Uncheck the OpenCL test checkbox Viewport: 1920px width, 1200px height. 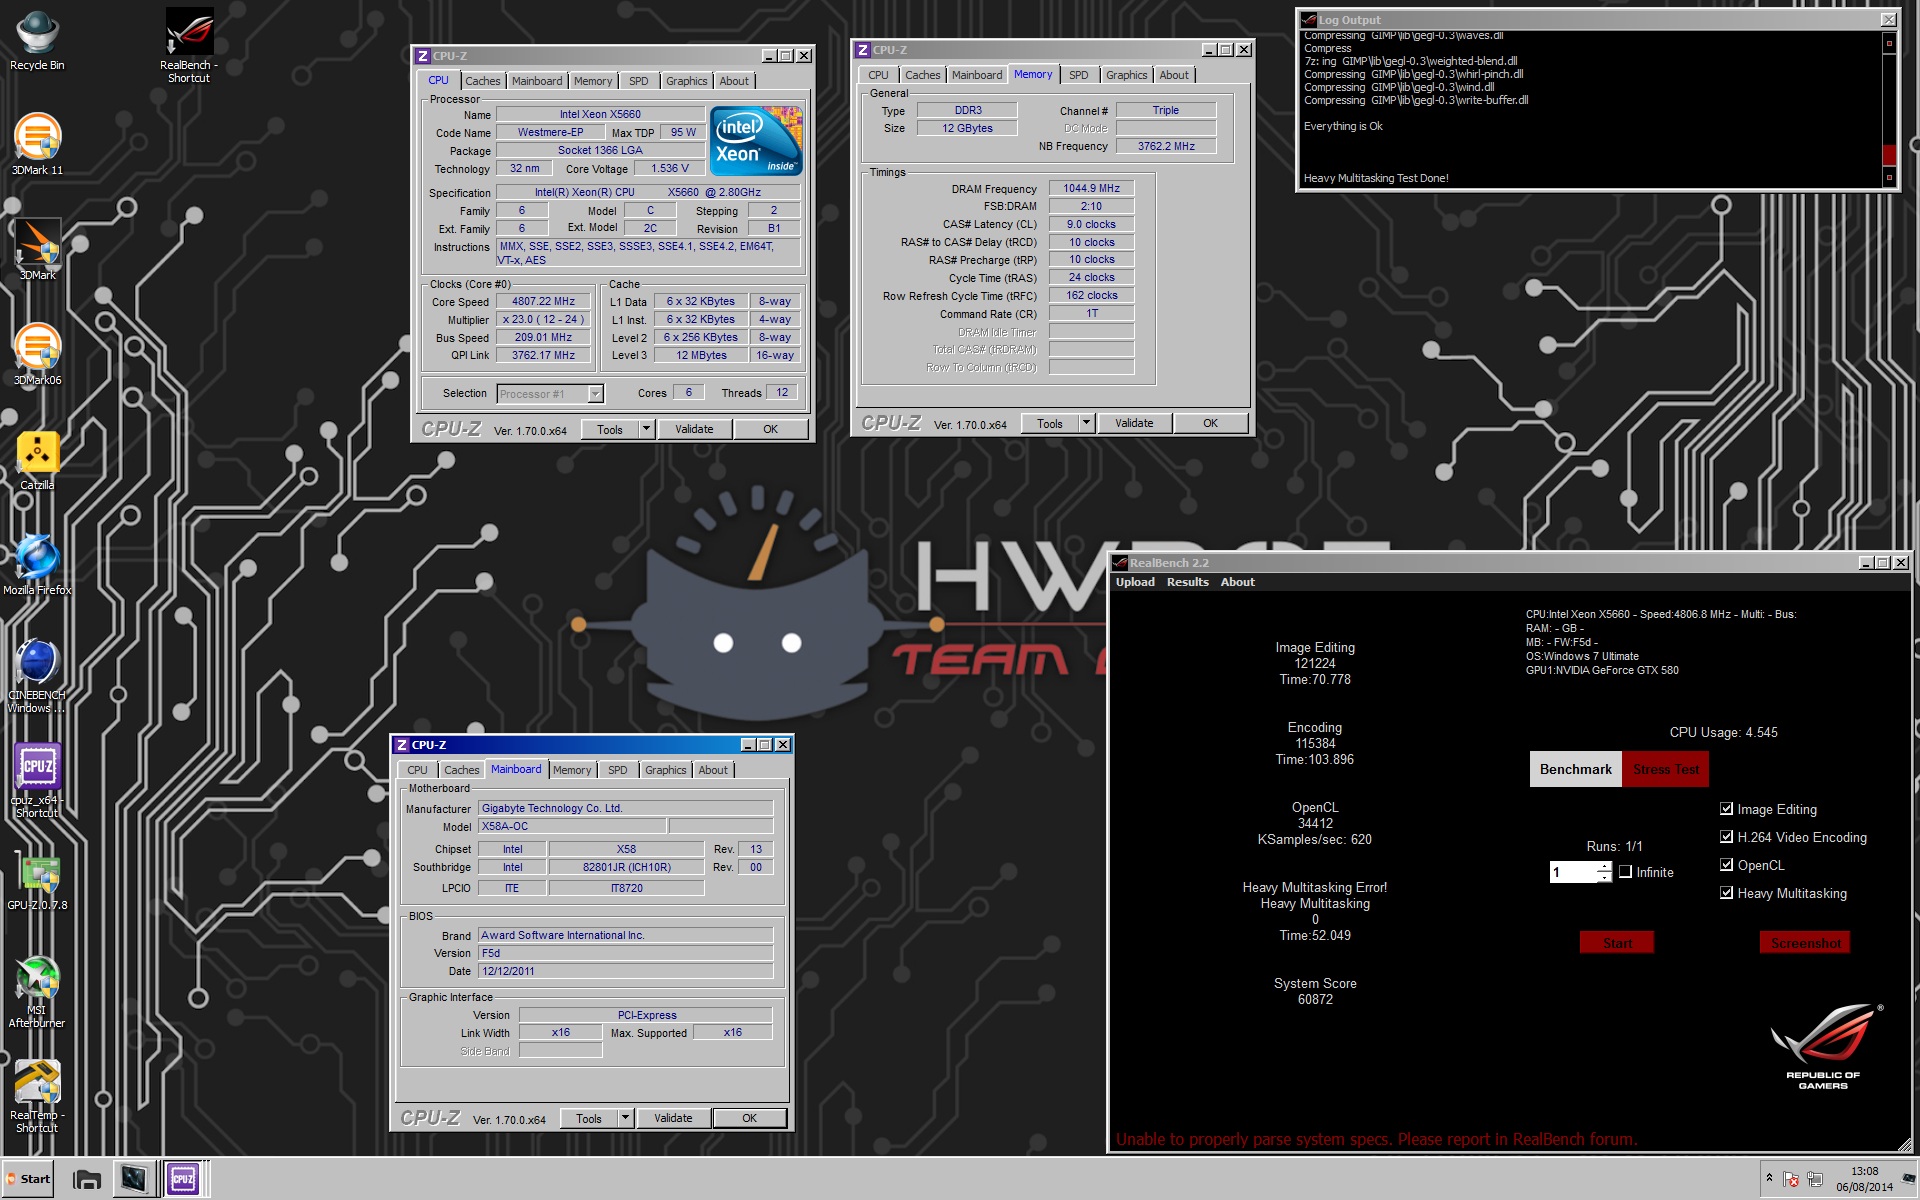pos(1726,865)
